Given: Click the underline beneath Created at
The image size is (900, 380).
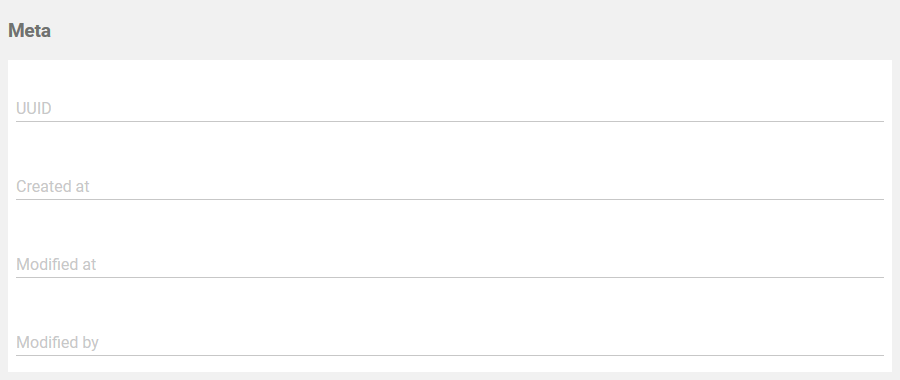Looking at the screenshot, I should pos(449,200).
